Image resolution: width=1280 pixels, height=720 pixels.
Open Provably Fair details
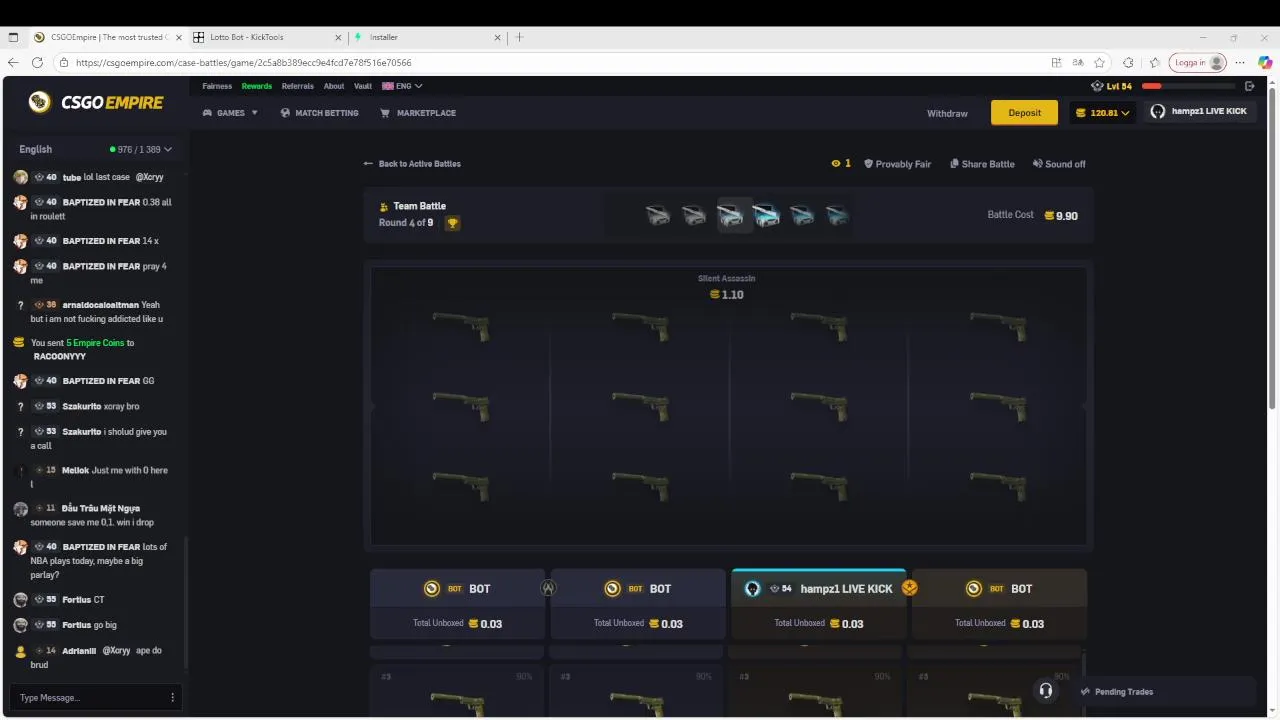tap(897, 164)
